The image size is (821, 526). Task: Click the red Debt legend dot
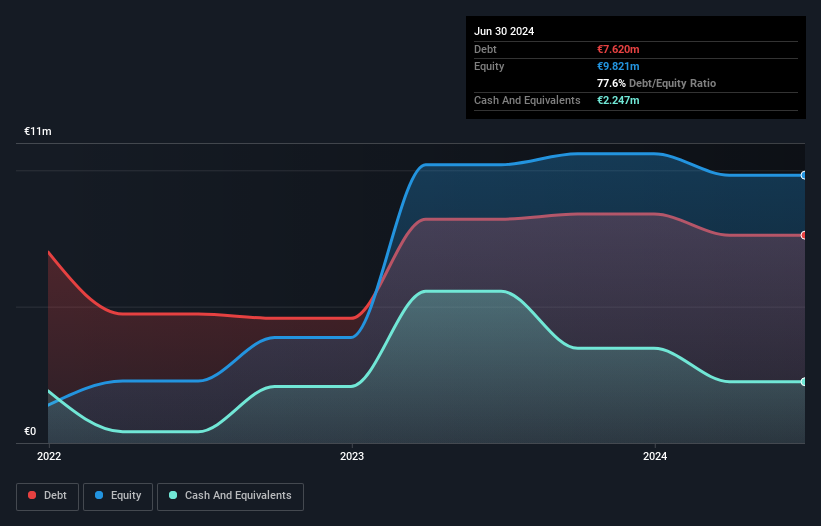(x=32, y=495)
